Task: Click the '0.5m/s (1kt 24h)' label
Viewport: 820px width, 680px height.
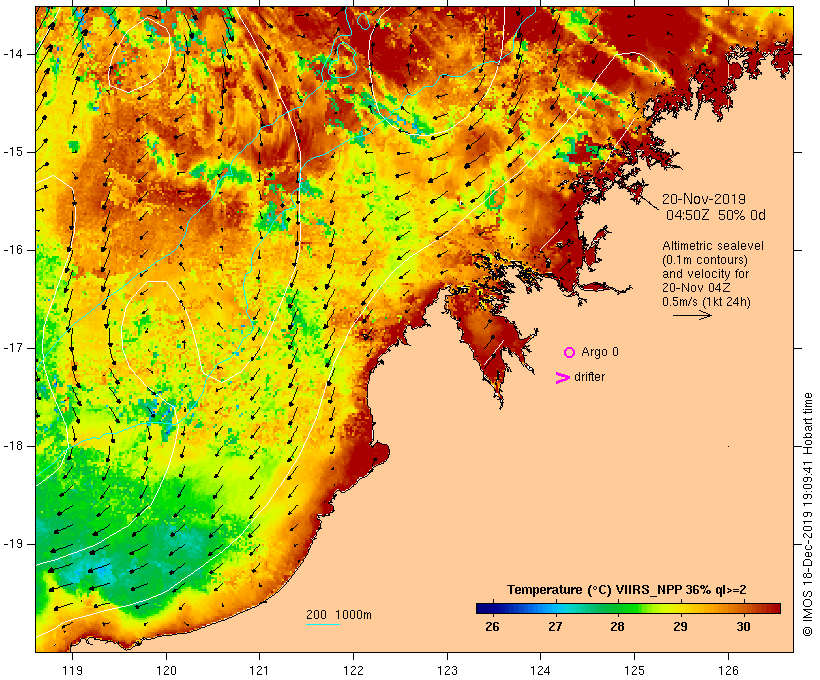Action: pos(706,302)
